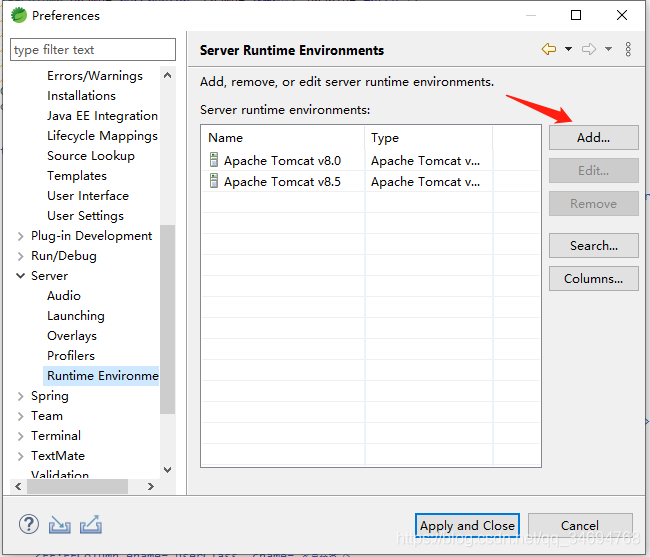Select the Apache Tomcat v8.0 name cell
The image size is (650, 557).
[x=282, y=160]
